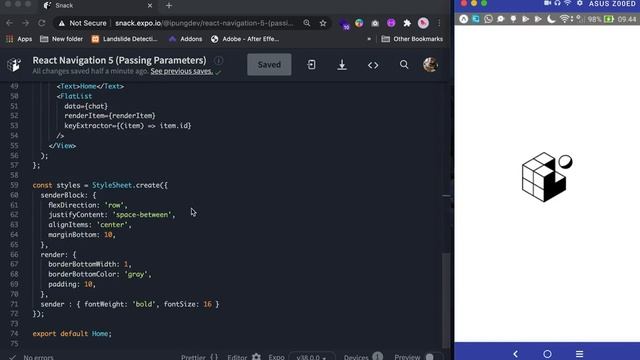Click the Not Secure site warning

pos(82,23)
